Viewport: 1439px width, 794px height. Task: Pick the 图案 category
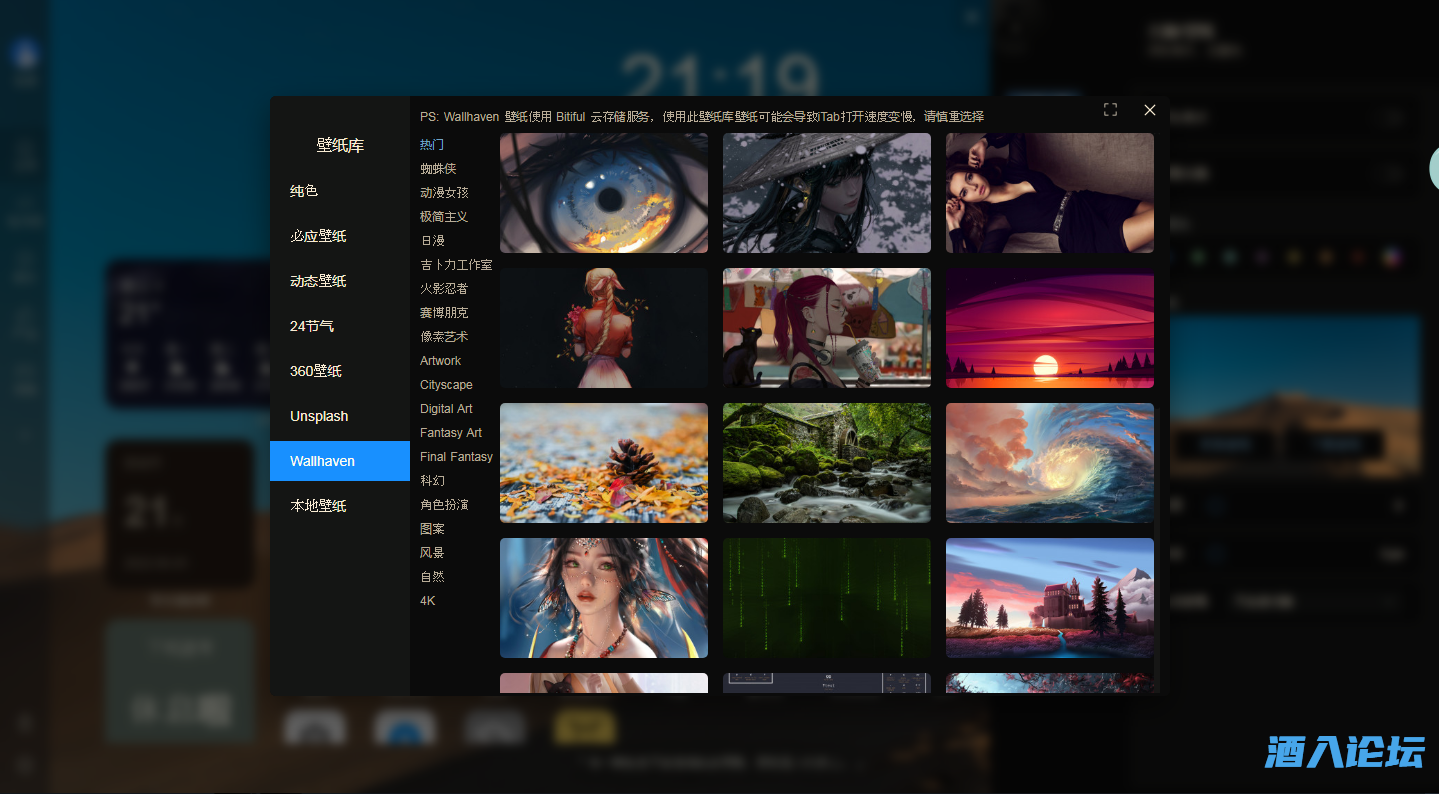[432, 529]
